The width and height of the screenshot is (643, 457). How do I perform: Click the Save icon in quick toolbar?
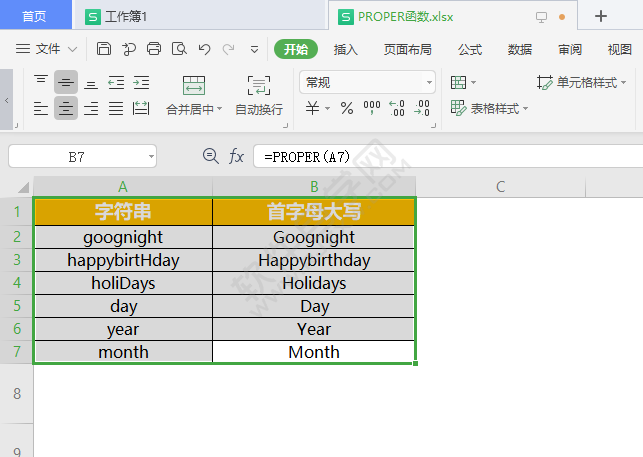(104, 49)
